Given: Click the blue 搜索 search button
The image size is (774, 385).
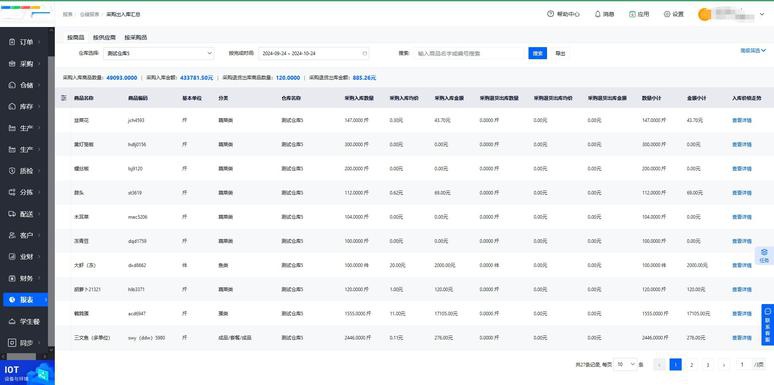Looking at the screenshot, I should (538, 53).
